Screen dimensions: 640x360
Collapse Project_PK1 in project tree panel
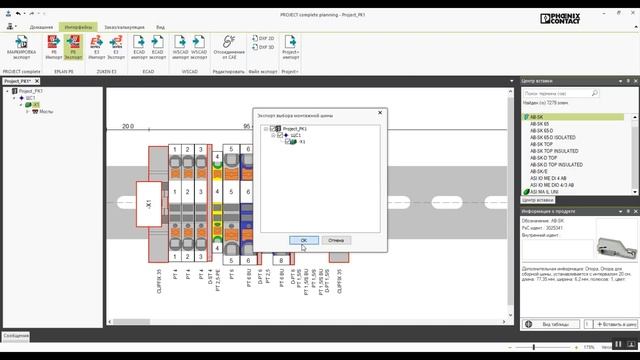[7, 91]
